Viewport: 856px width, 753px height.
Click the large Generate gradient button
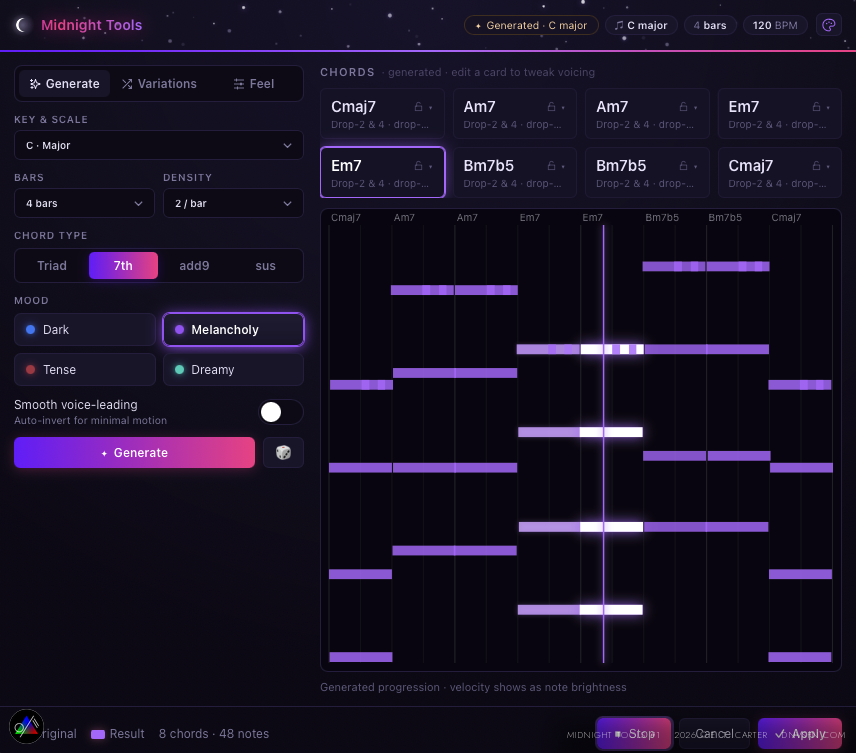click(x=134, y=453)
